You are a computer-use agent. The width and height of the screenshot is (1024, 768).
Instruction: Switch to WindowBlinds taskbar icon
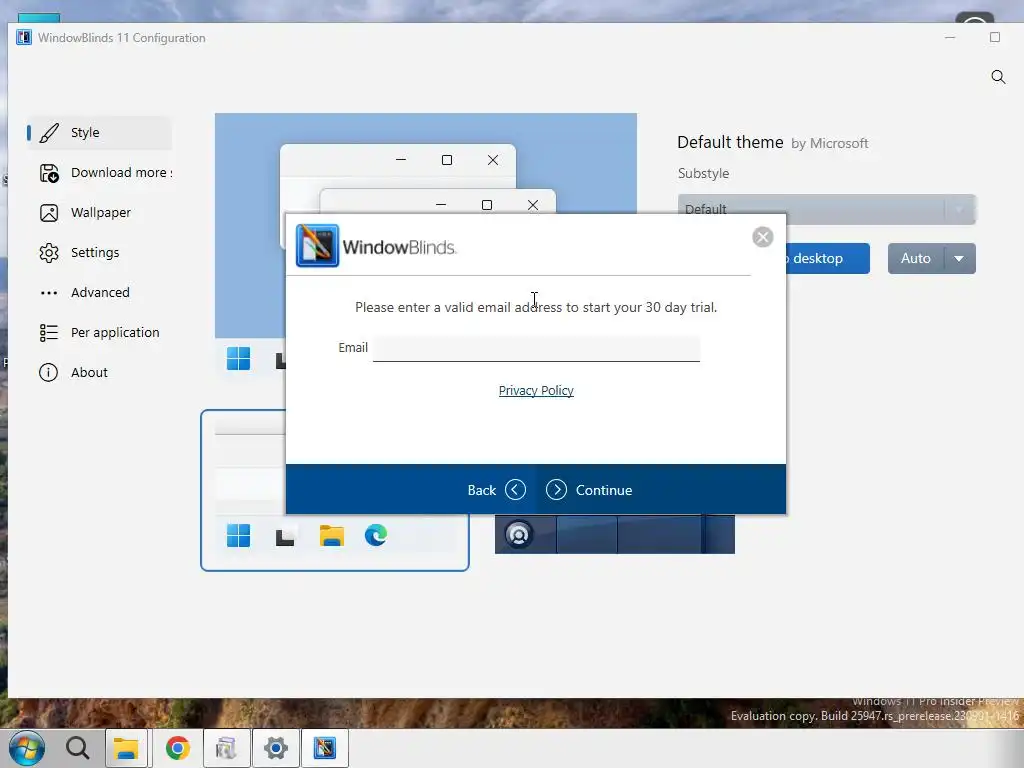[325, 748]
